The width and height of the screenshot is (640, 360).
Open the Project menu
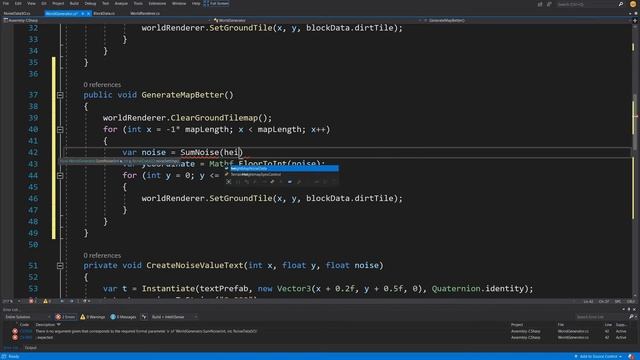click(58, 3)
